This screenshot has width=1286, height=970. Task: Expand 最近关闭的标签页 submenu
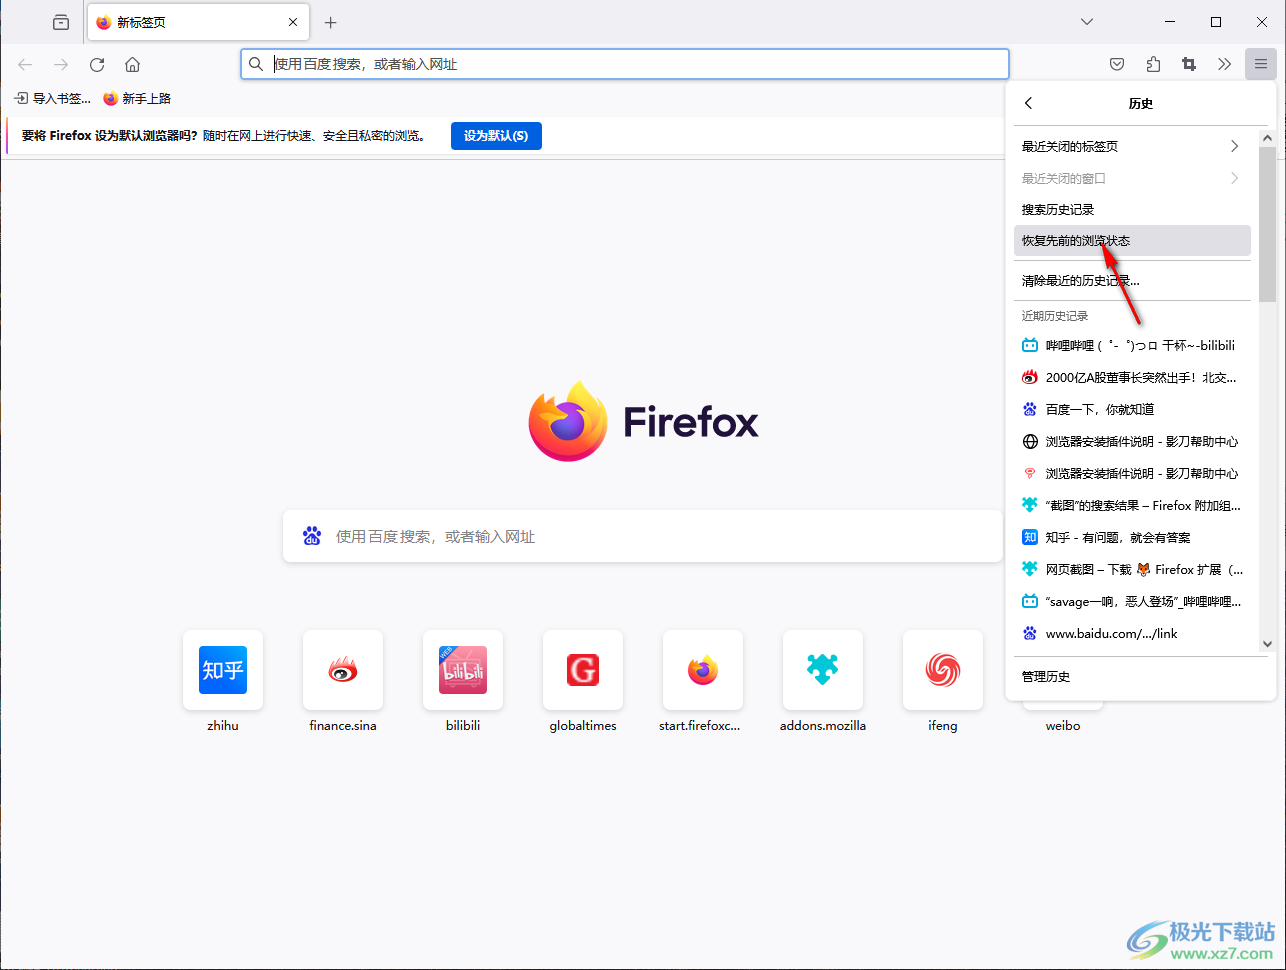(1132, 146)
